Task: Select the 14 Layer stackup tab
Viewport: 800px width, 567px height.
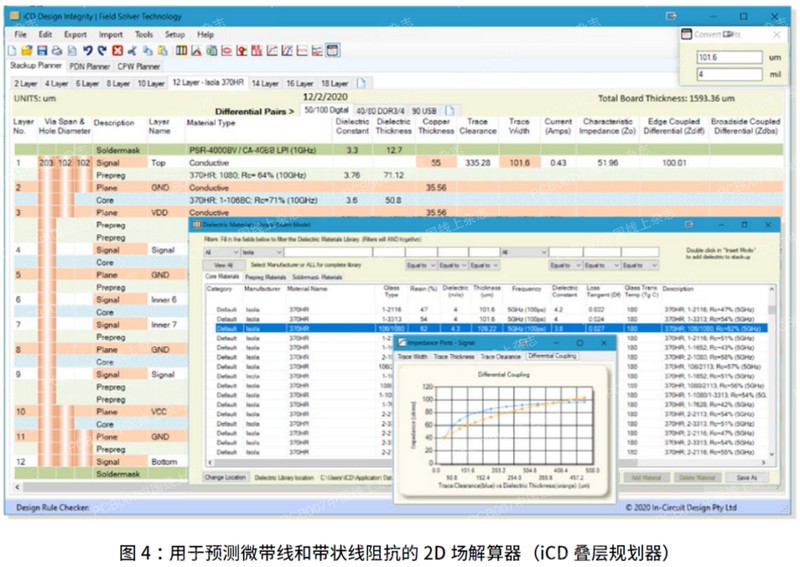Action: point(265,83)
